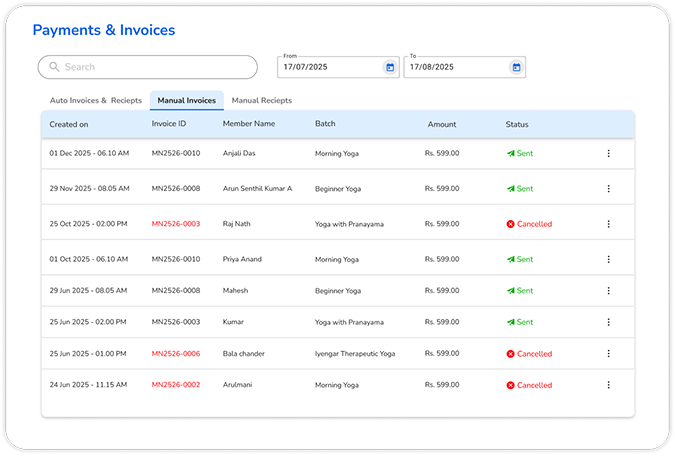Select member name Arulmani

tap(237, 385)
